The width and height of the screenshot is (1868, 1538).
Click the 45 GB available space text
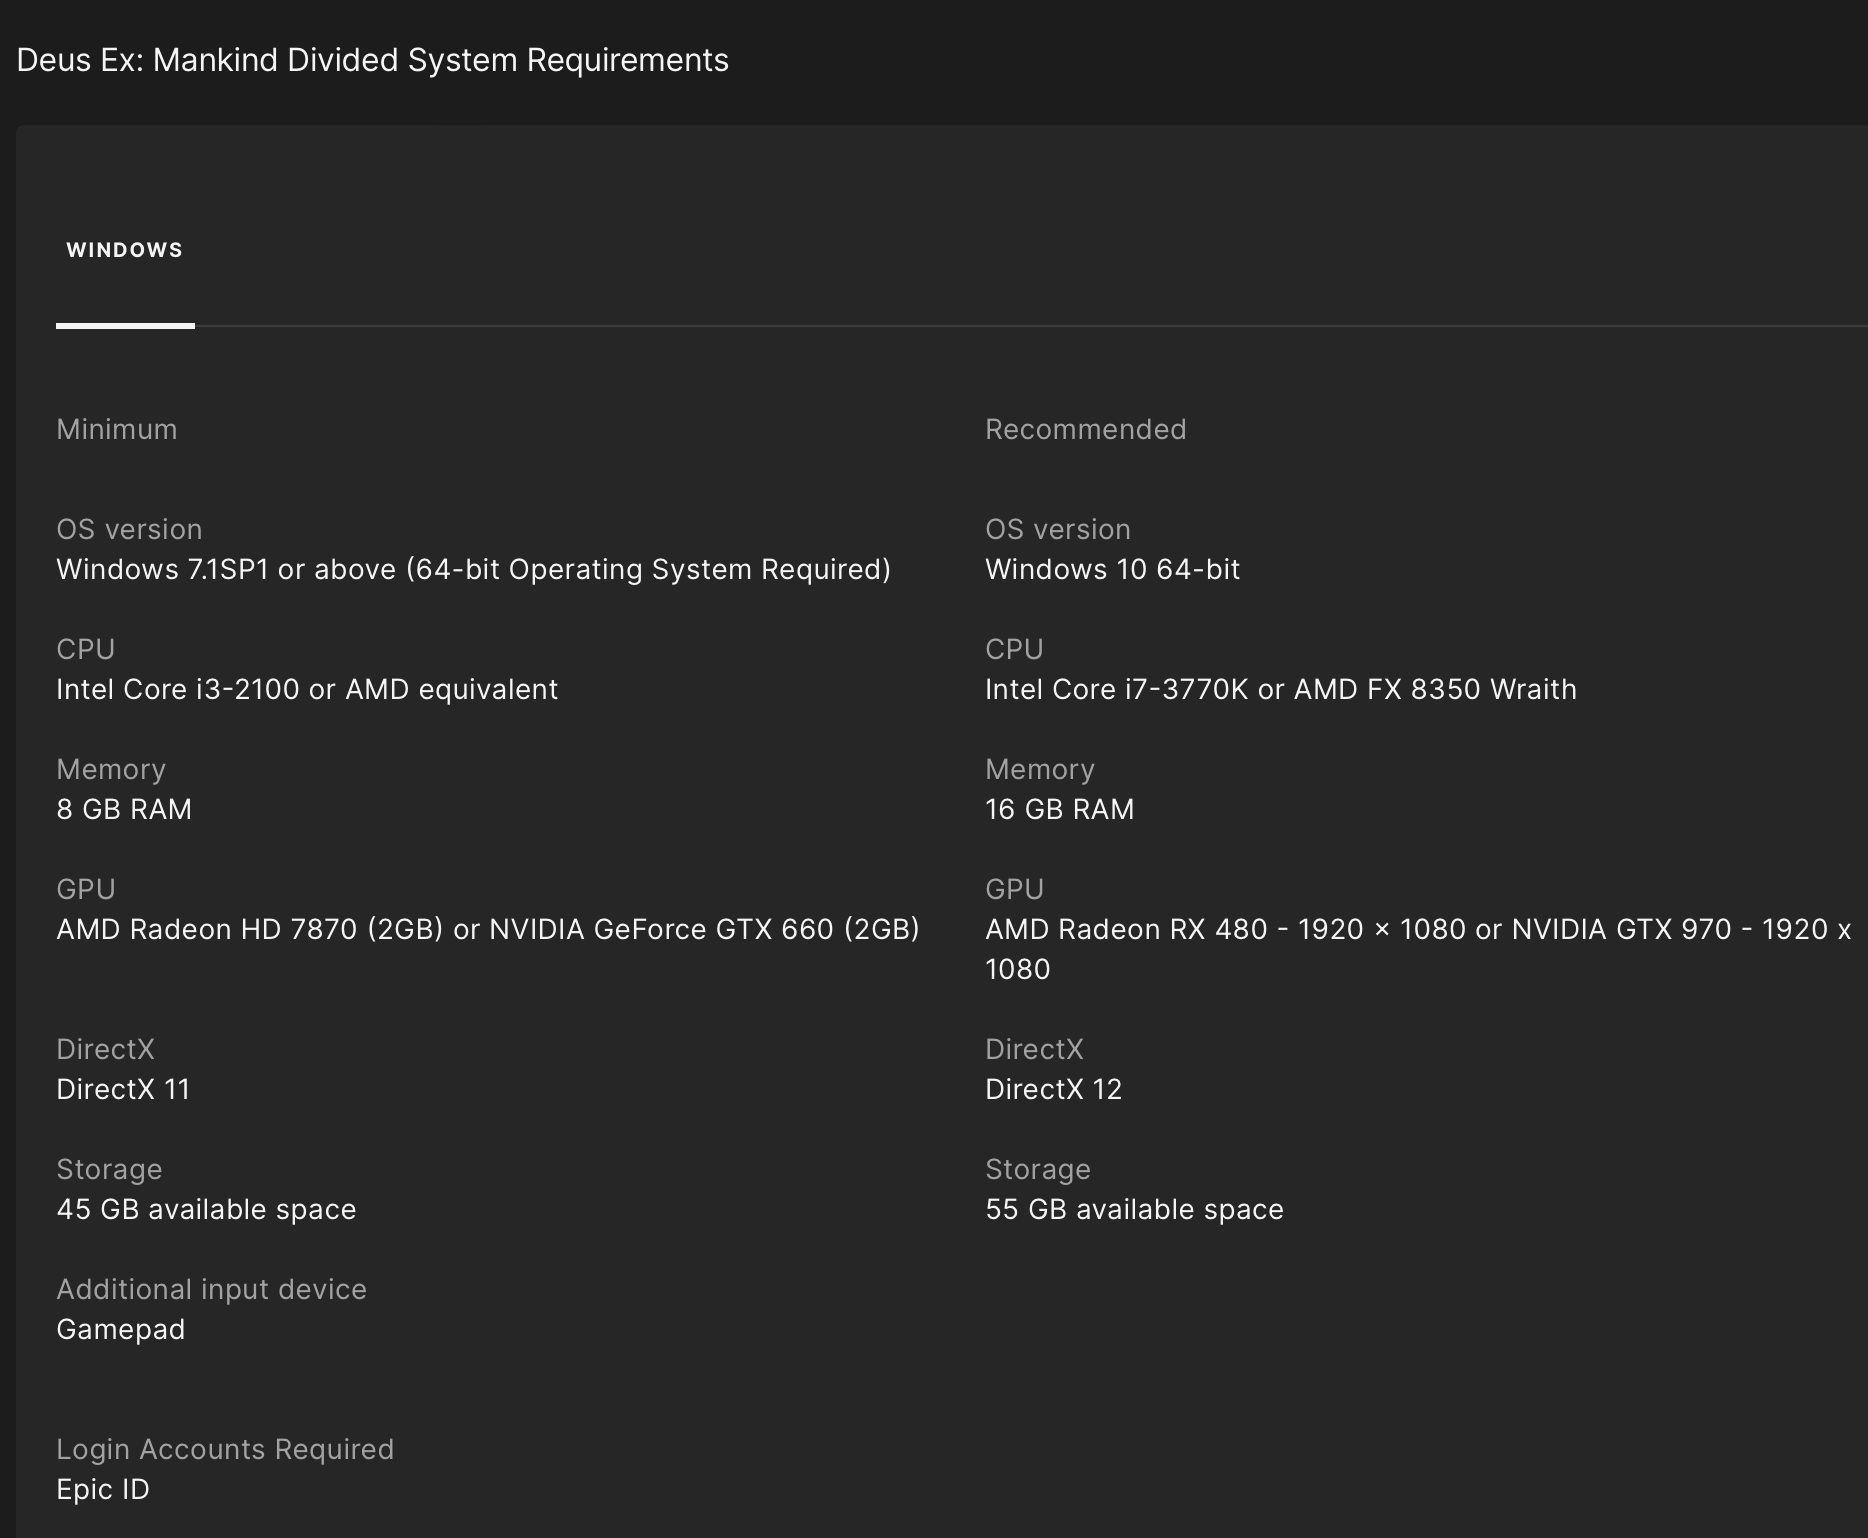tap(206, 1209)
